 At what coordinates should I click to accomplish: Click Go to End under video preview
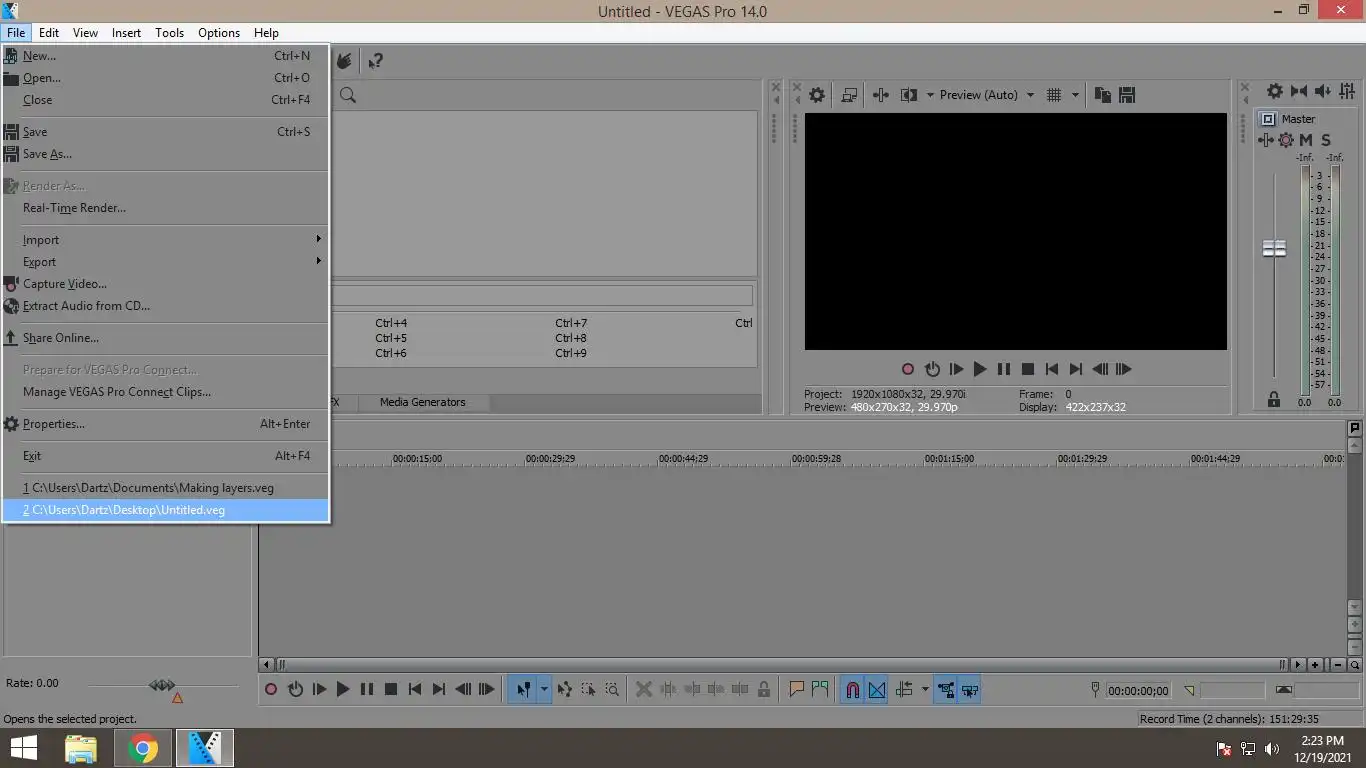click(x=1076, y=369)
